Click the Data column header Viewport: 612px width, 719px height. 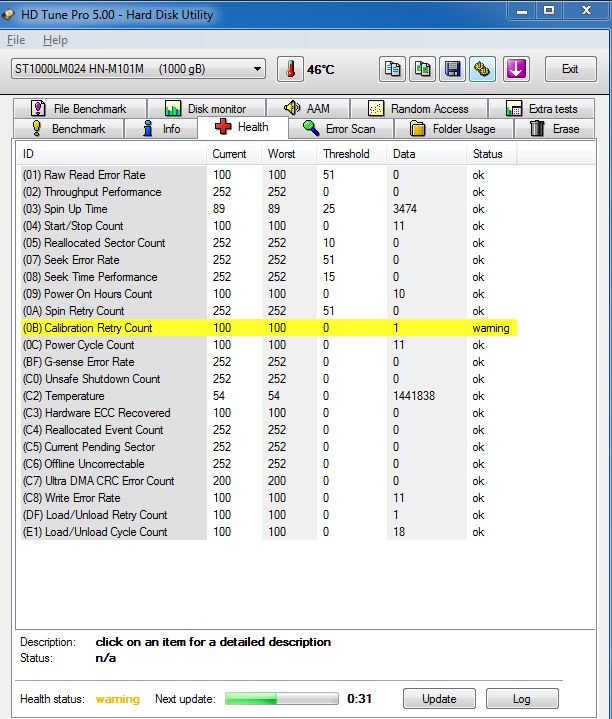coord(426,154)
